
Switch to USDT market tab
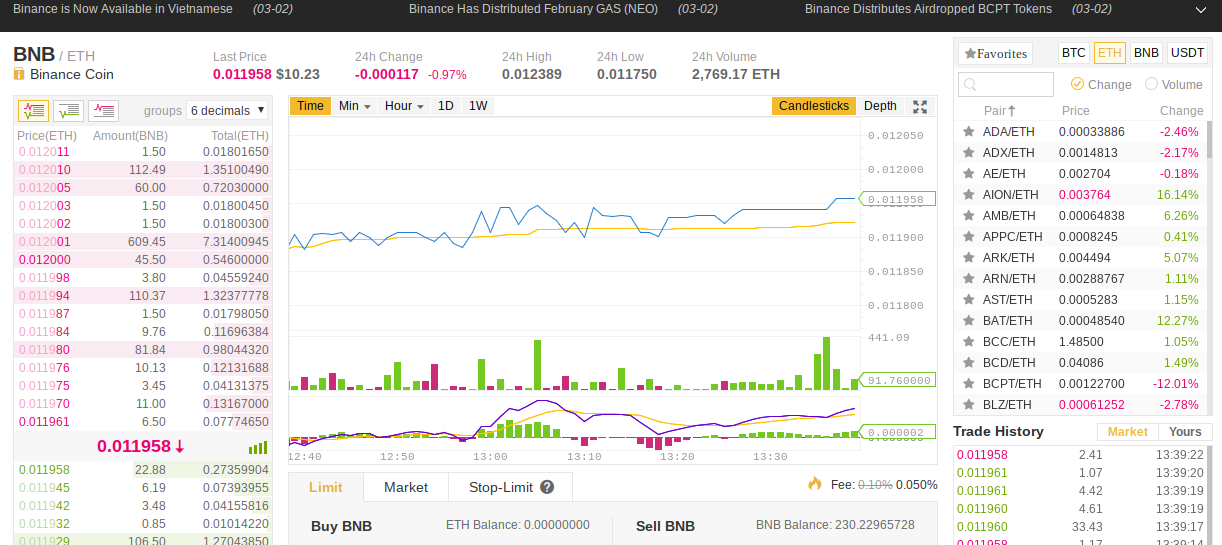(x=1187, y=53)
